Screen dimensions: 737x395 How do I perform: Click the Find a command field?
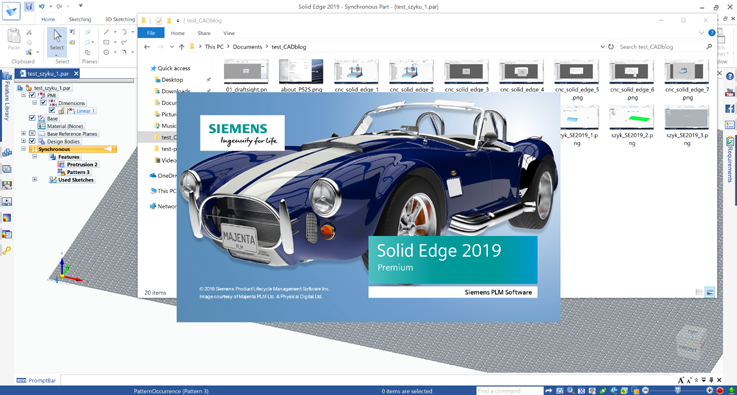point(510,391)
